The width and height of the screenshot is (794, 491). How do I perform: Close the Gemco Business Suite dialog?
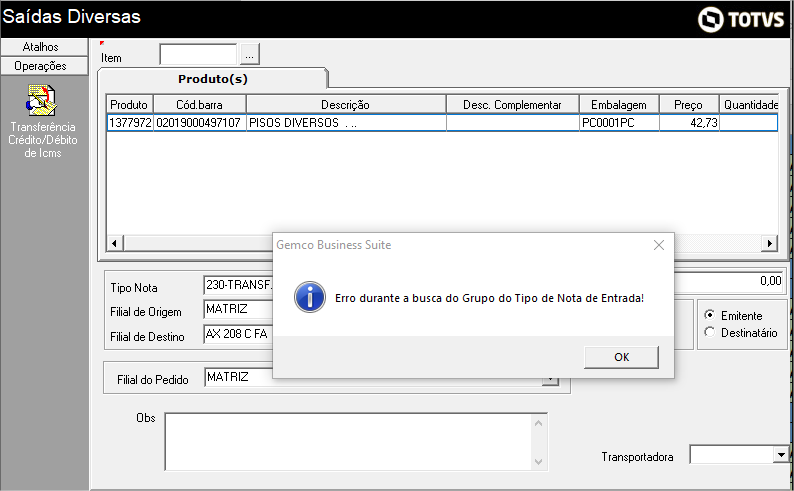point(658,245)
